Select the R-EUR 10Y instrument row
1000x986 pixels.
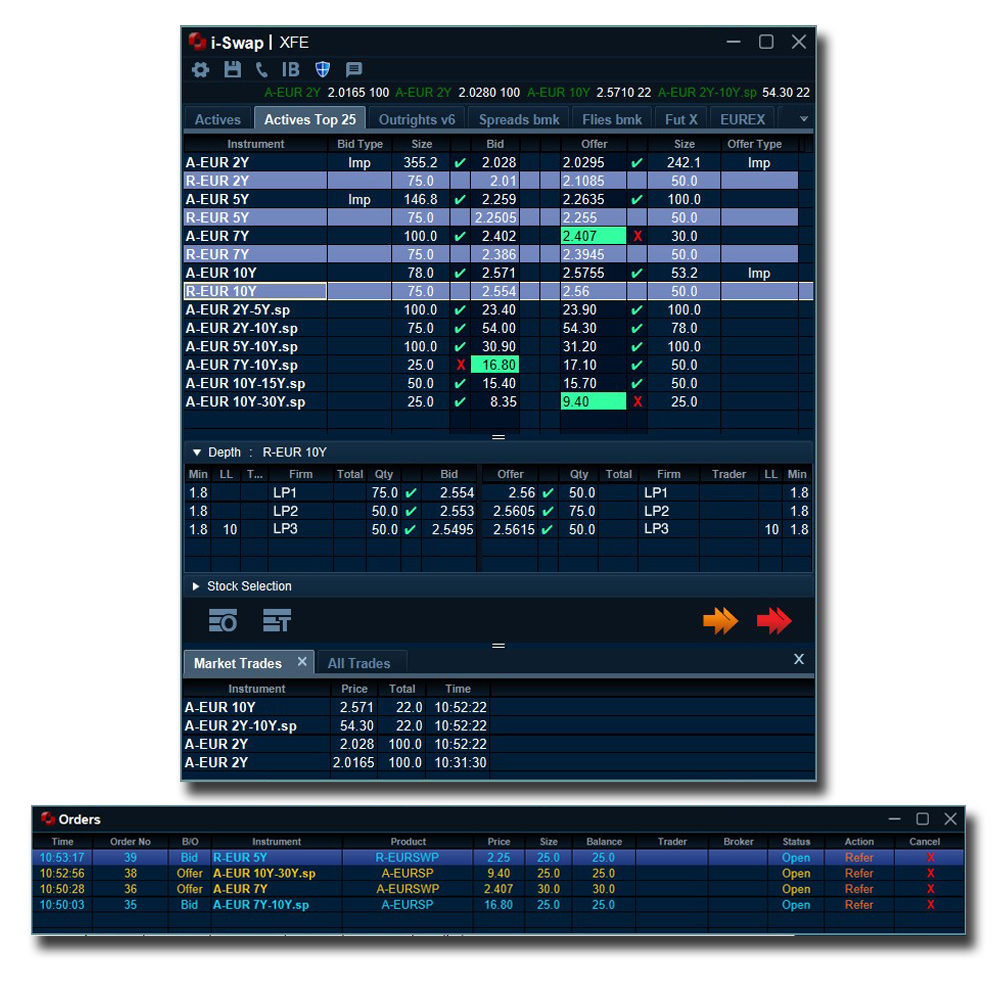point(256,291)
